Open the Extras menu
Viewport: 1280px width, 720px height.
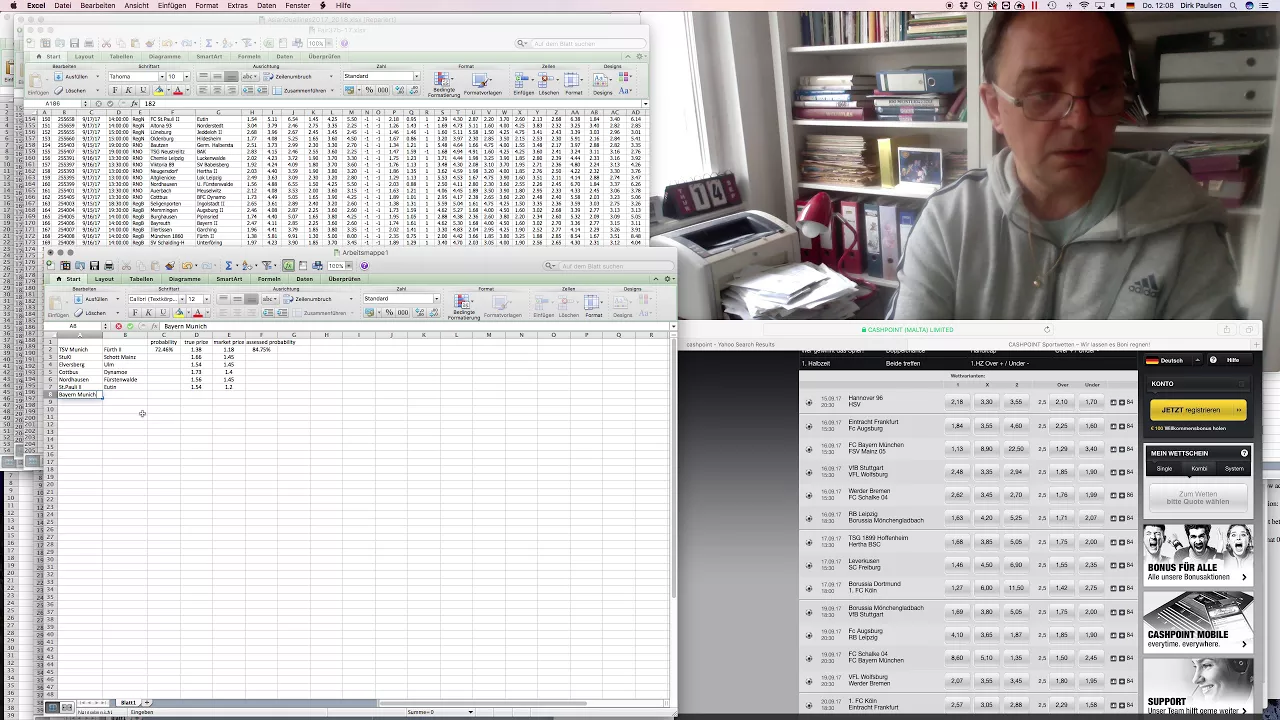(237, 5)
